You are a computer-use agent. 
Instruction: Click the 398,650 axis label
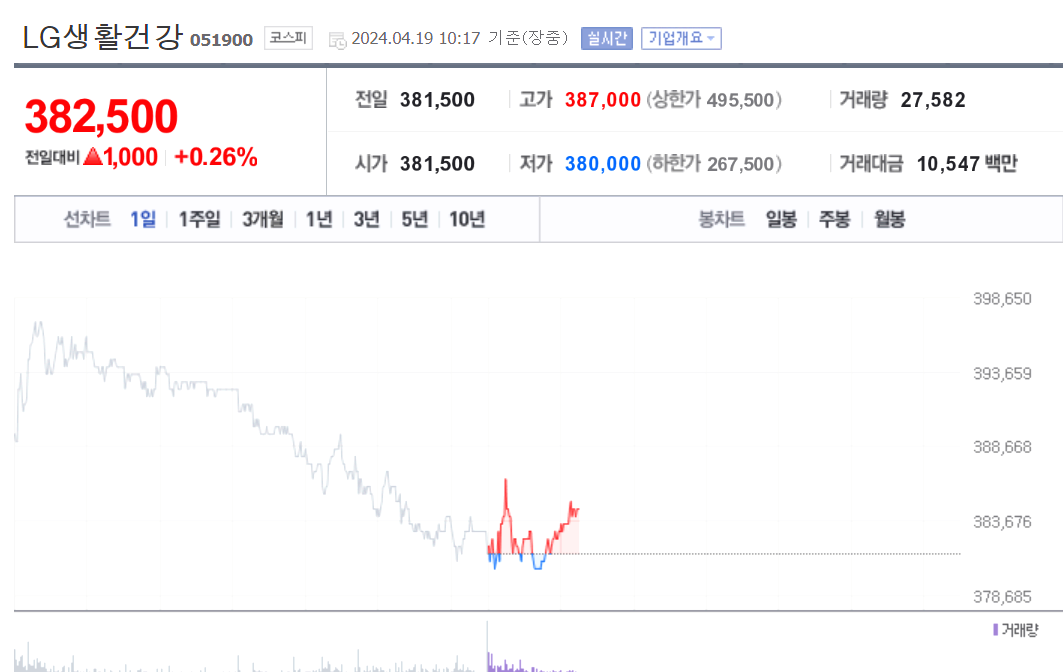(1002, 298)
